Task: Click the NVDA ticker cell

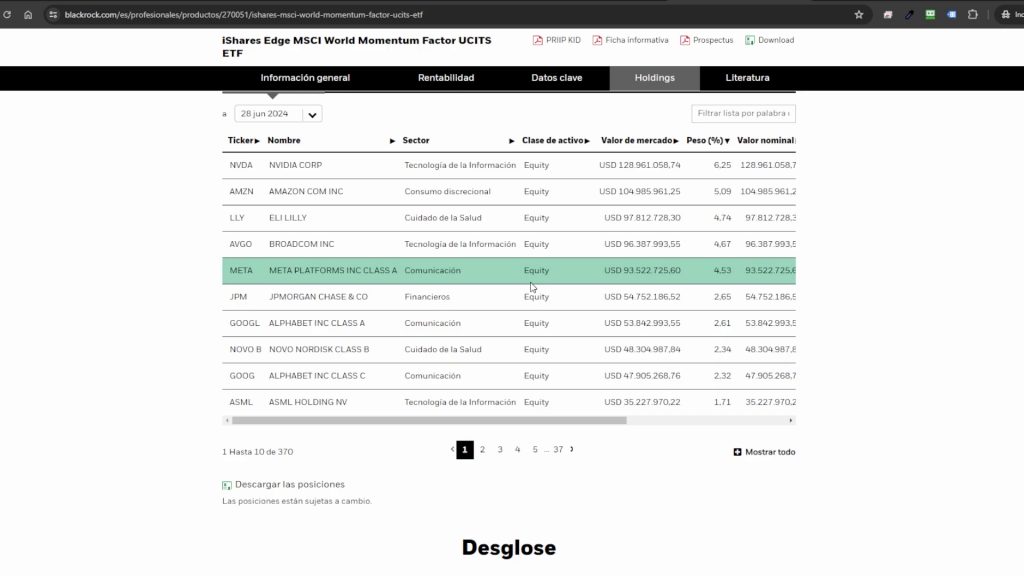Action: coord(241,165)
